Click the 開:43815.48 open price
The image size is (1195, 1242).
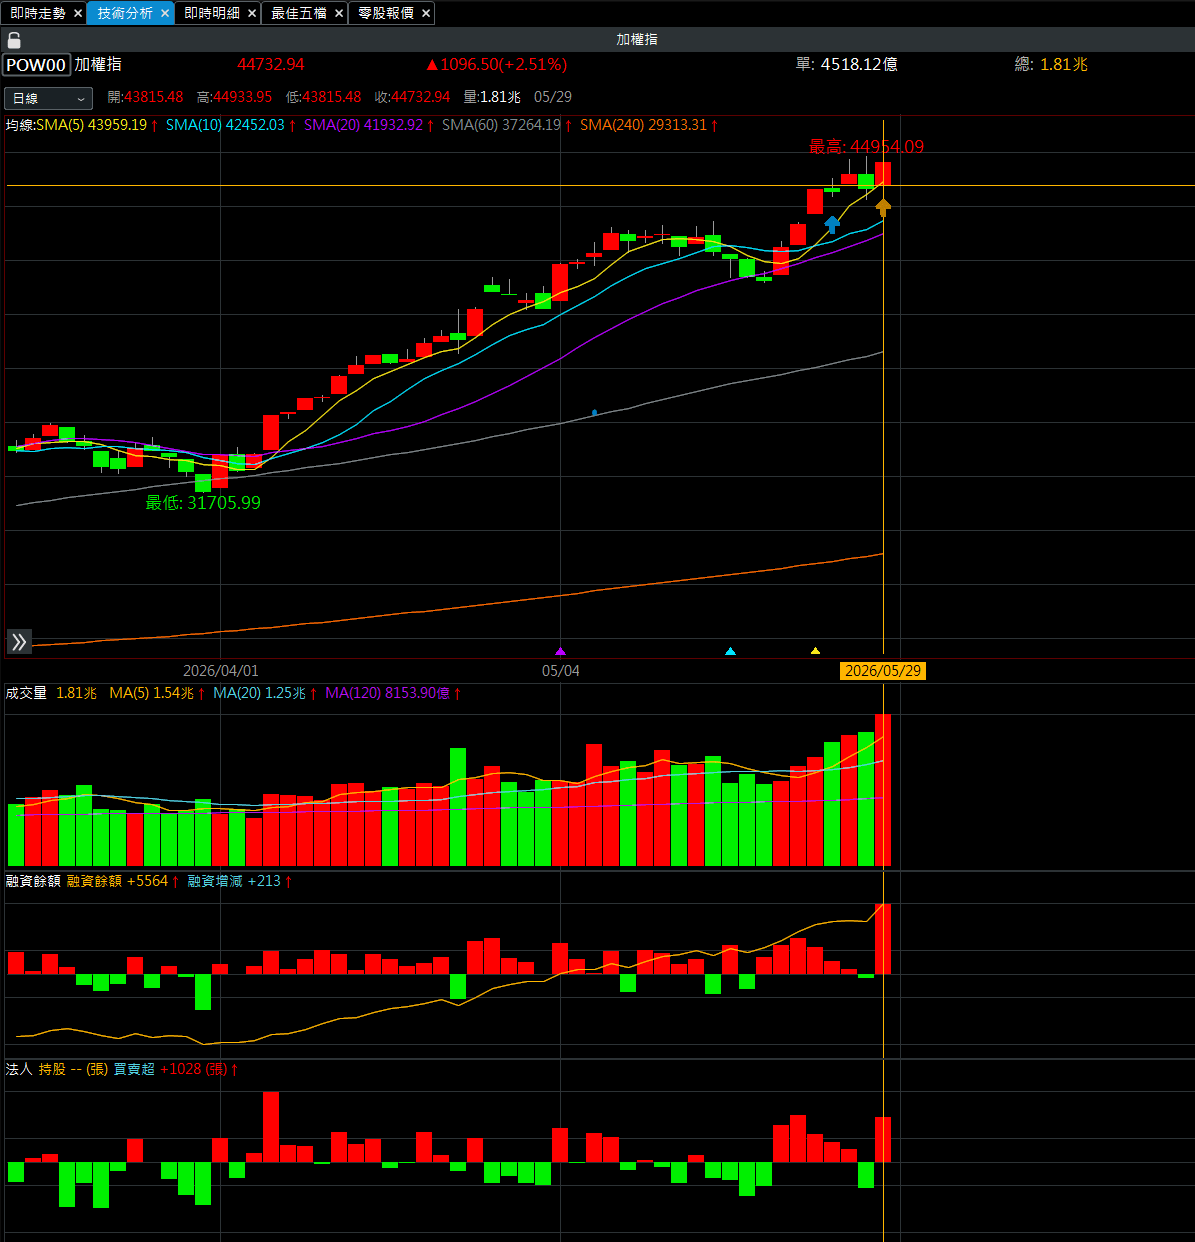pyautogui.click(x=145, y=97)
